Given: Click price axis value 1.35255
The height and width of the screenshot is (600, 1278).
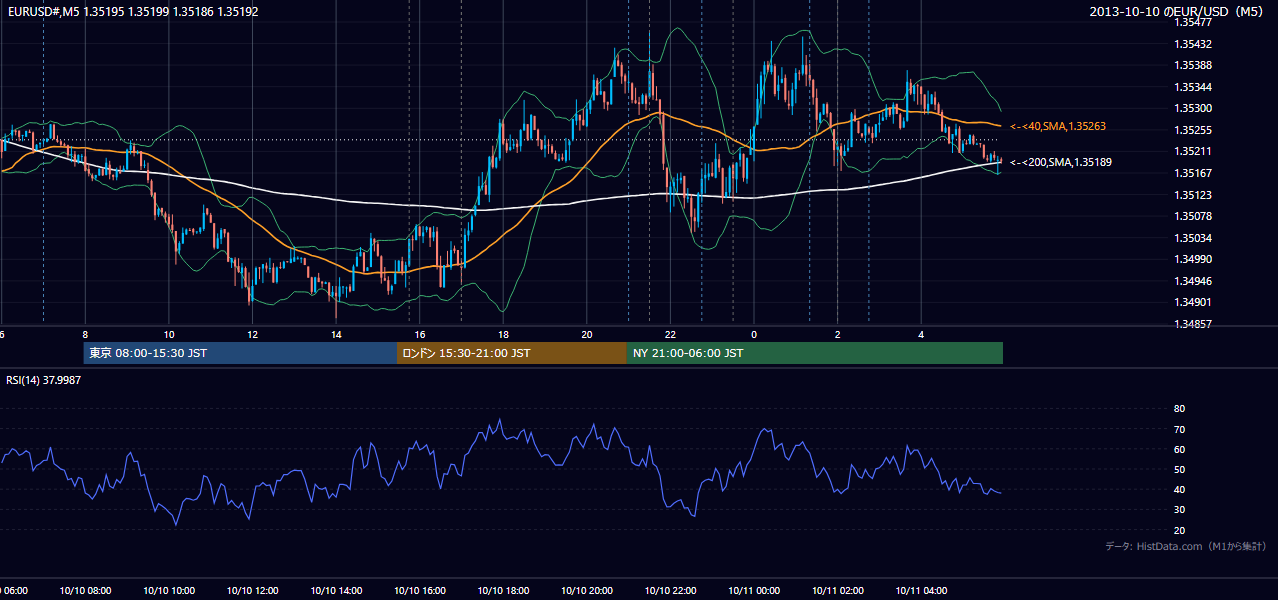Looking at the screenshot, I should 1193,130.
